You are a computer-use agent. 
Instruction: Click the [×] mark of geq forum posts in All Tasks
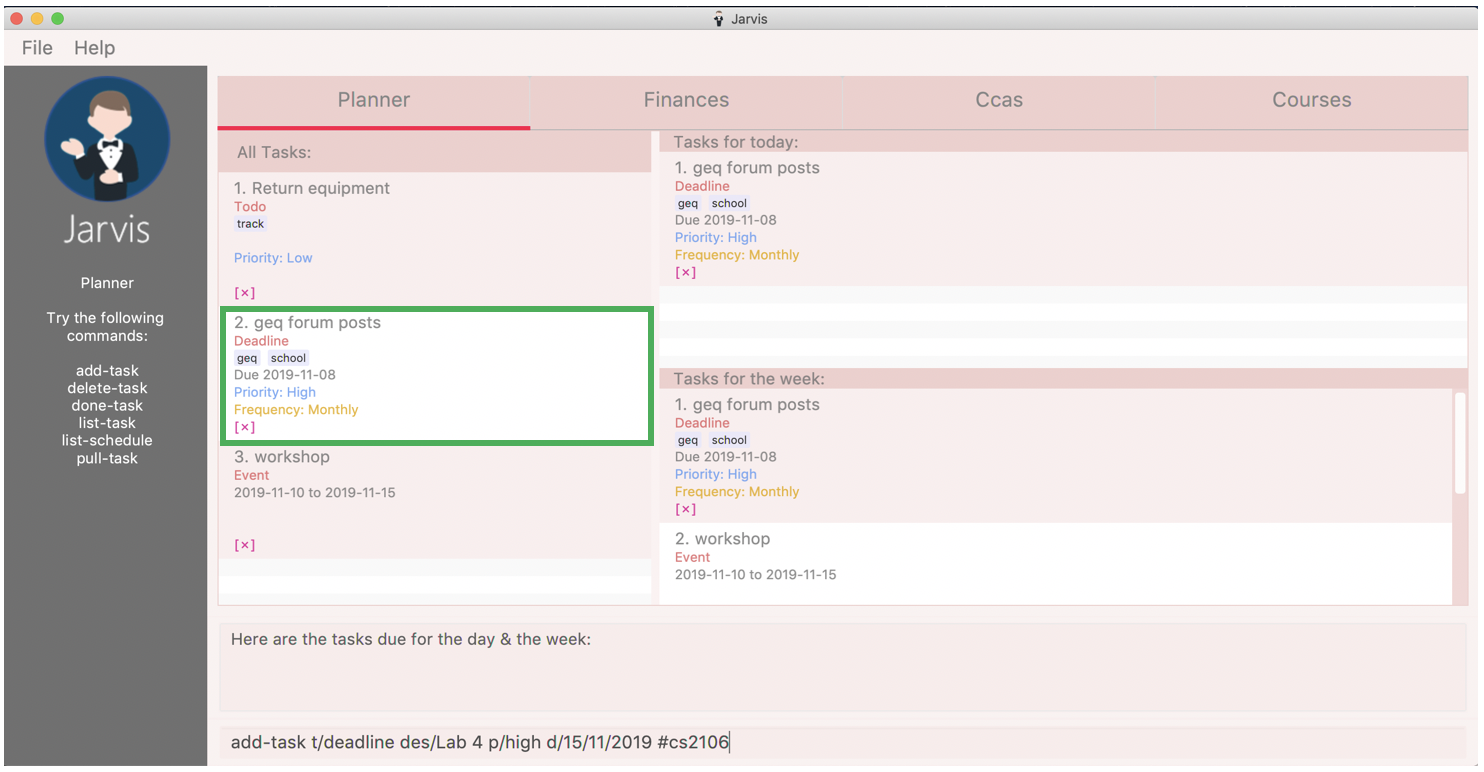[x=245, y=427]
